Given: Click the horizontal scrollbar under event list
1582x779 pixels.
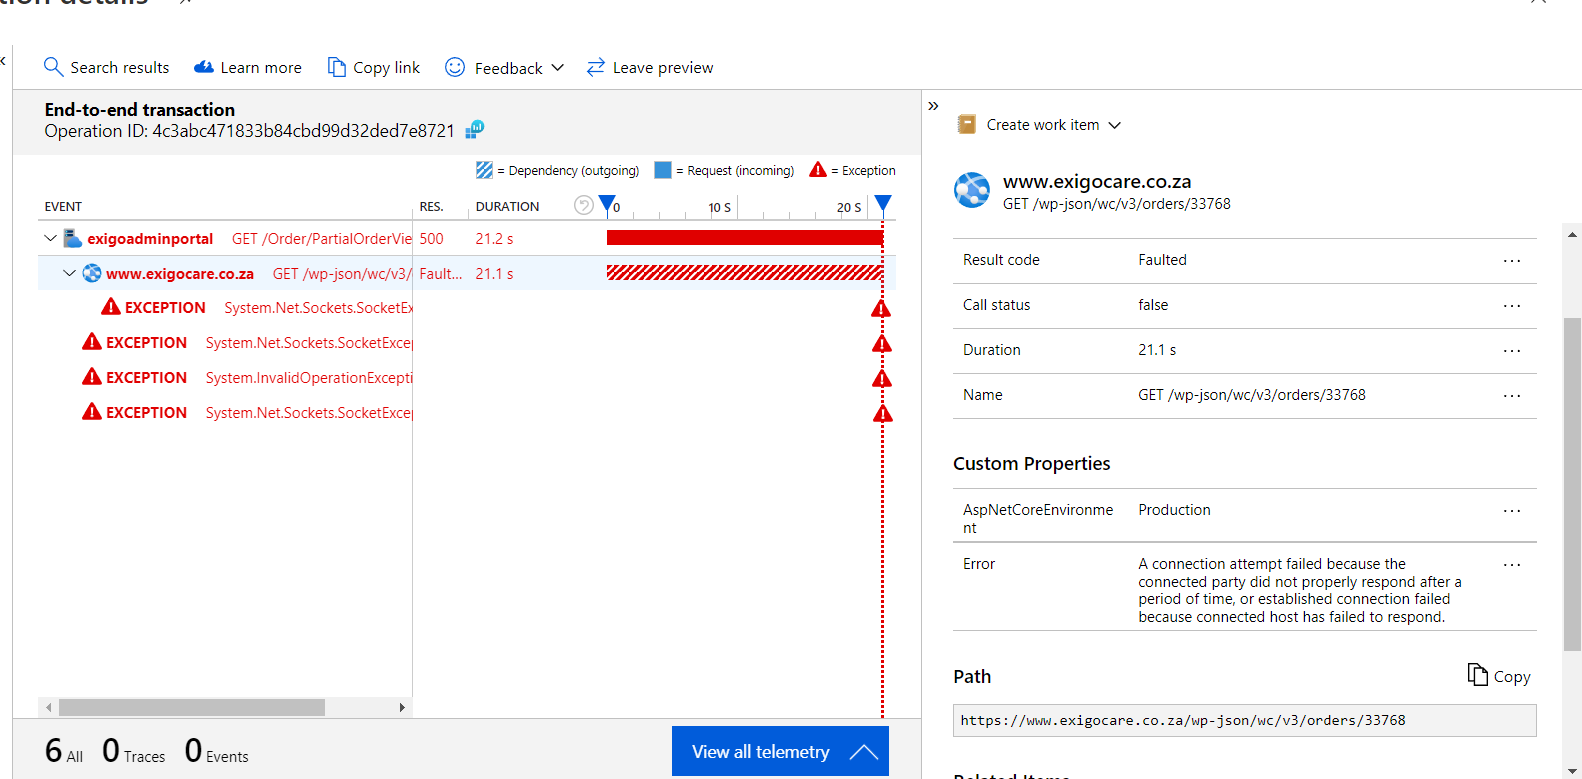Looking at the screenshot, I should coord(192,707).
